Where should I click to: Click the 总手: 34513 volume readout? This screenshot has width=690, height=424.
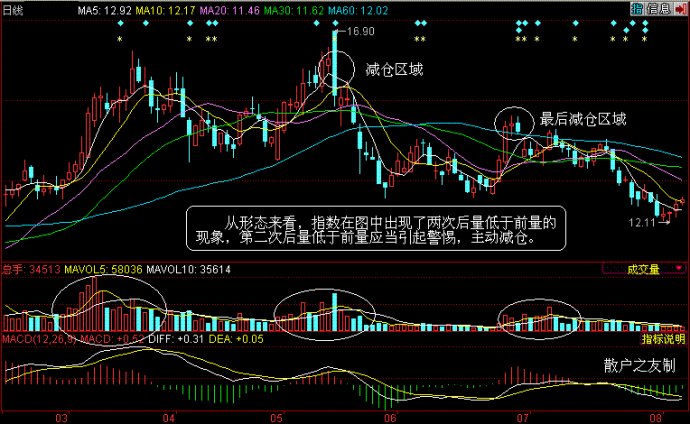click(x=31, y=269)
